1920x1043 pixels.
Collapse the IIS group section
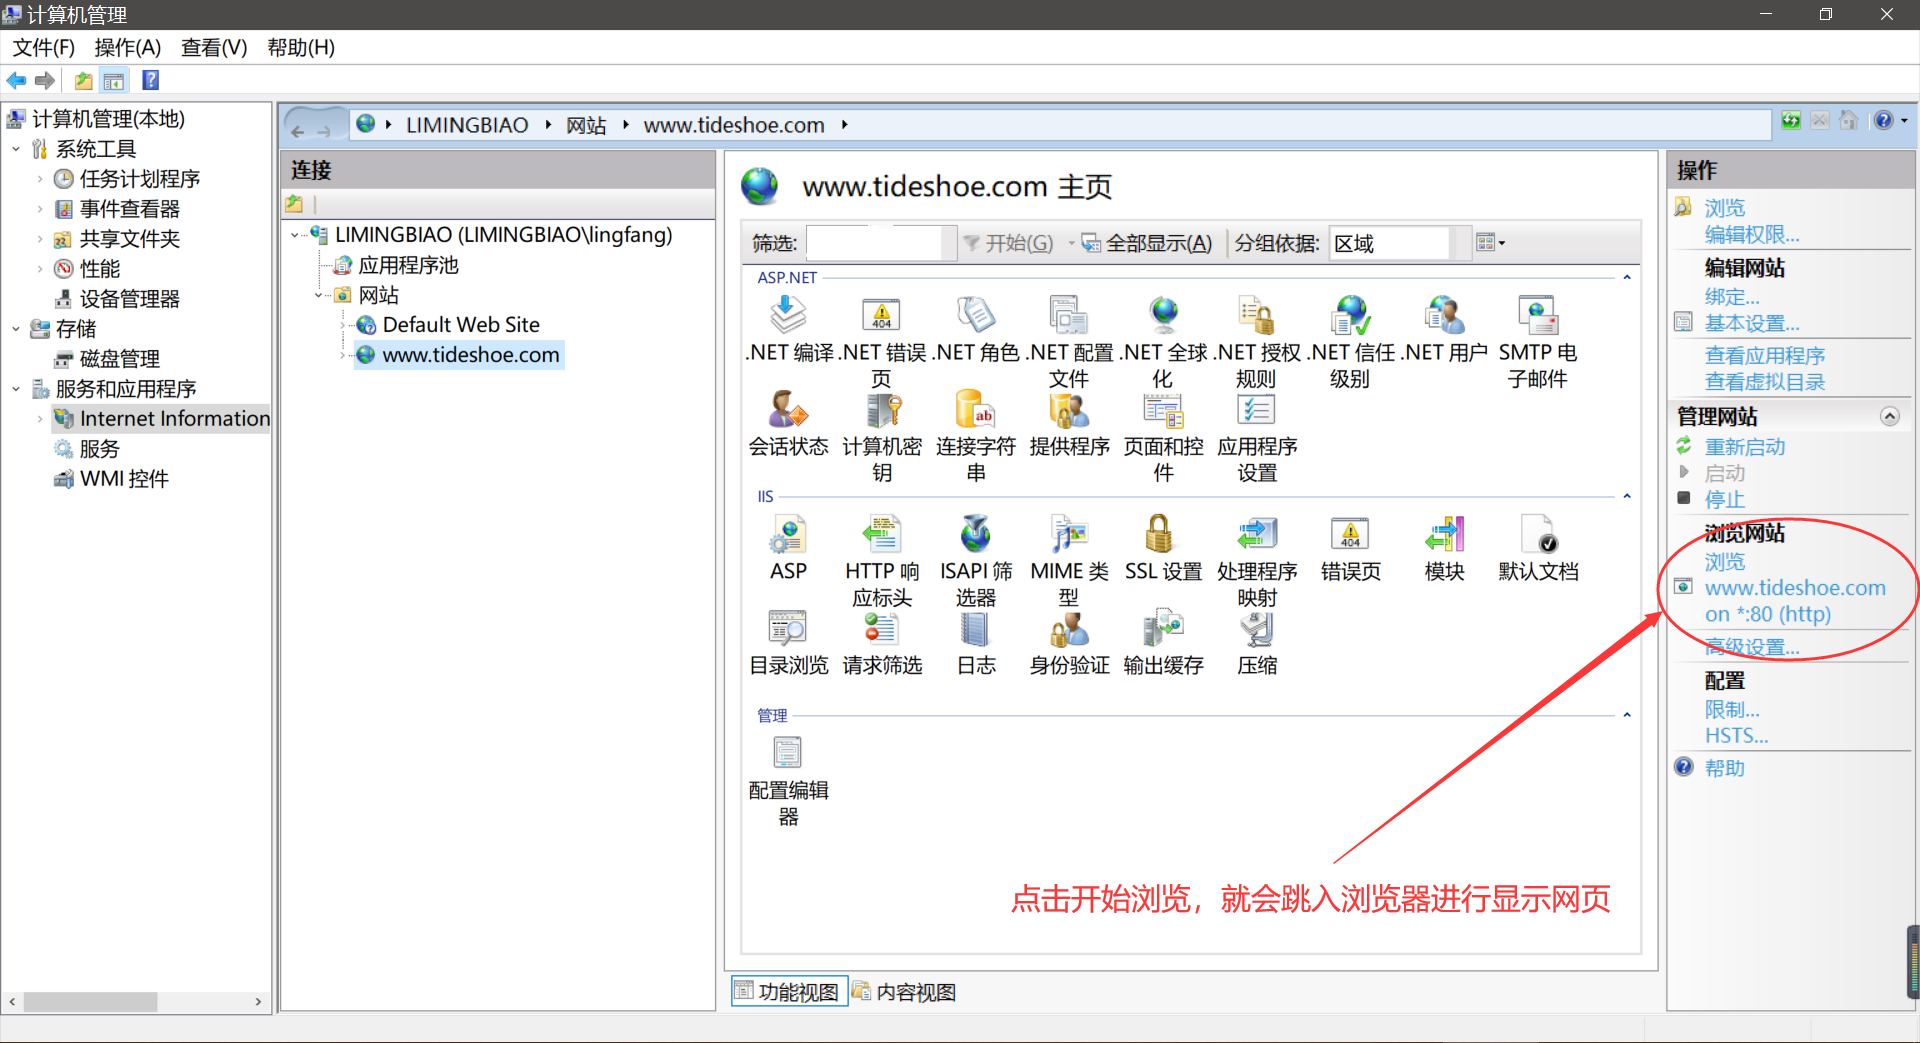coord(1627,496)
